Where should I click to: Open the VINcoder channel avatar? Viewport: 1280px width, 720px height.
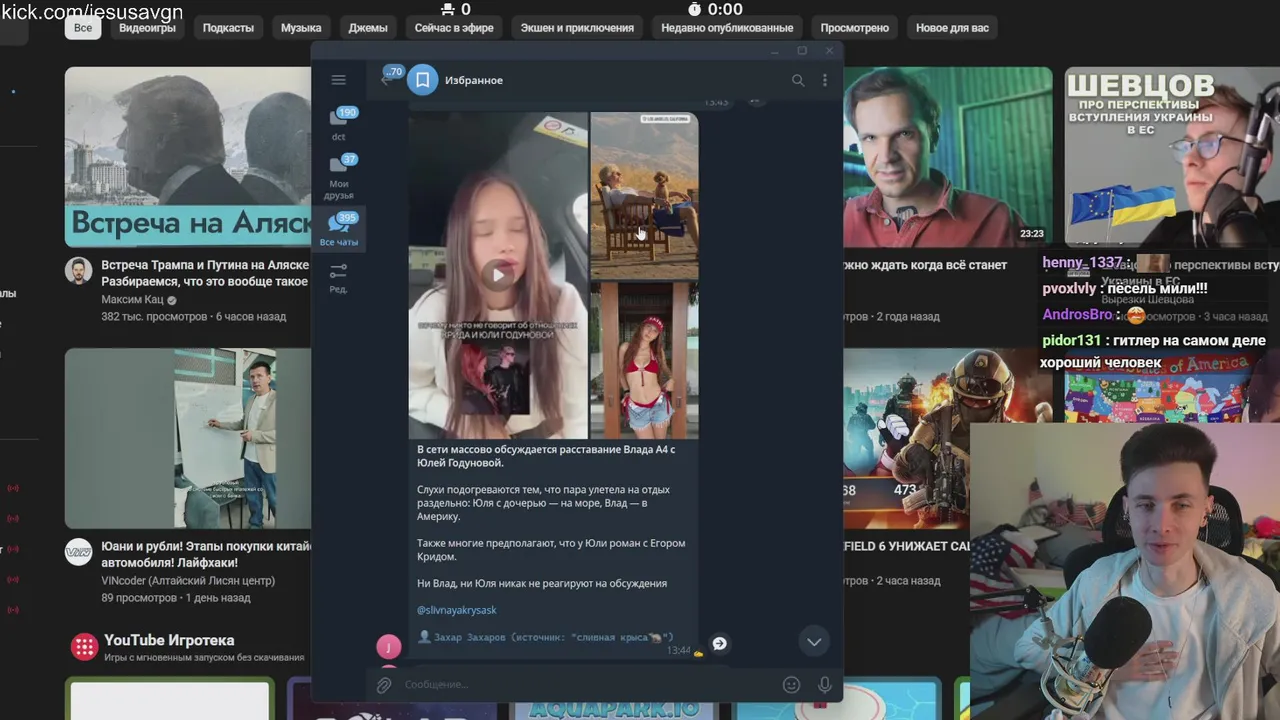click(x=79, y=552)
